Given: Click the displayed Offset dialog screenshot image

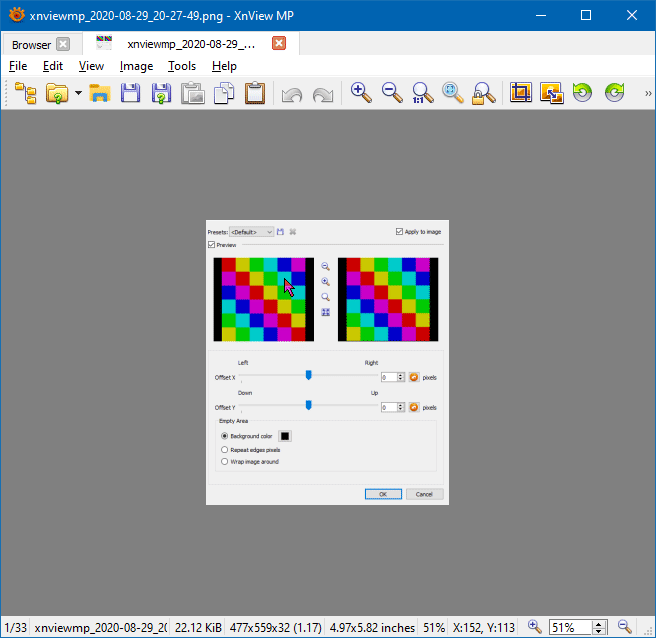Looking at the screenshot, I should [x=327, y=362].
